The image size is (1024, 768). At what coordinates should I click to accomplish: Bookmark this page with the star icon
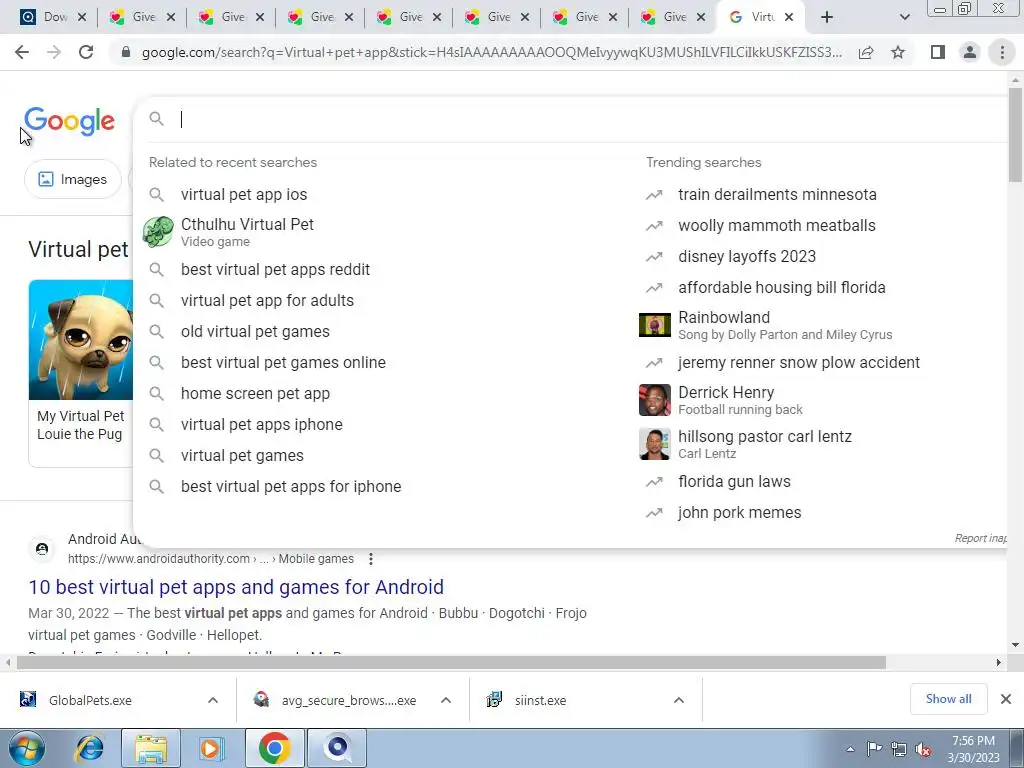(898, 52)
